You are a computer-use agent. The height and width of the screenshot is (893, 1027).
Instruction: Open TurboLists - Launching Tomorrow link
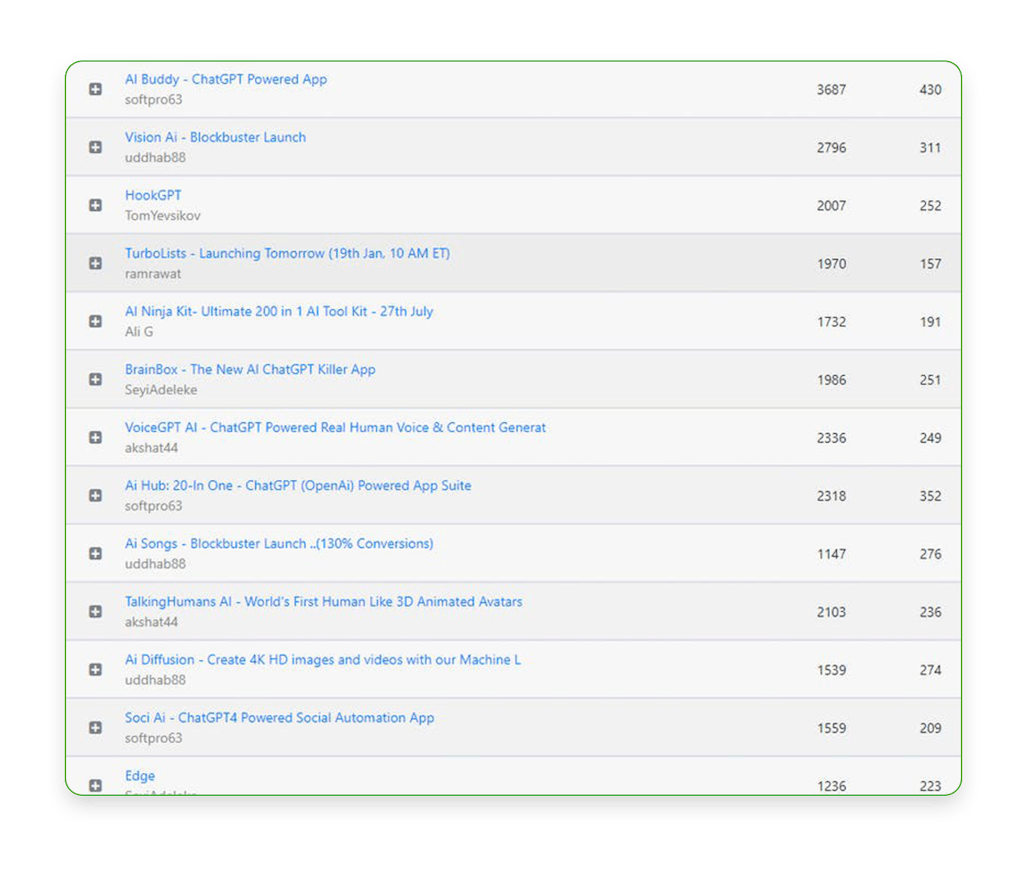(x=287, y=253)
